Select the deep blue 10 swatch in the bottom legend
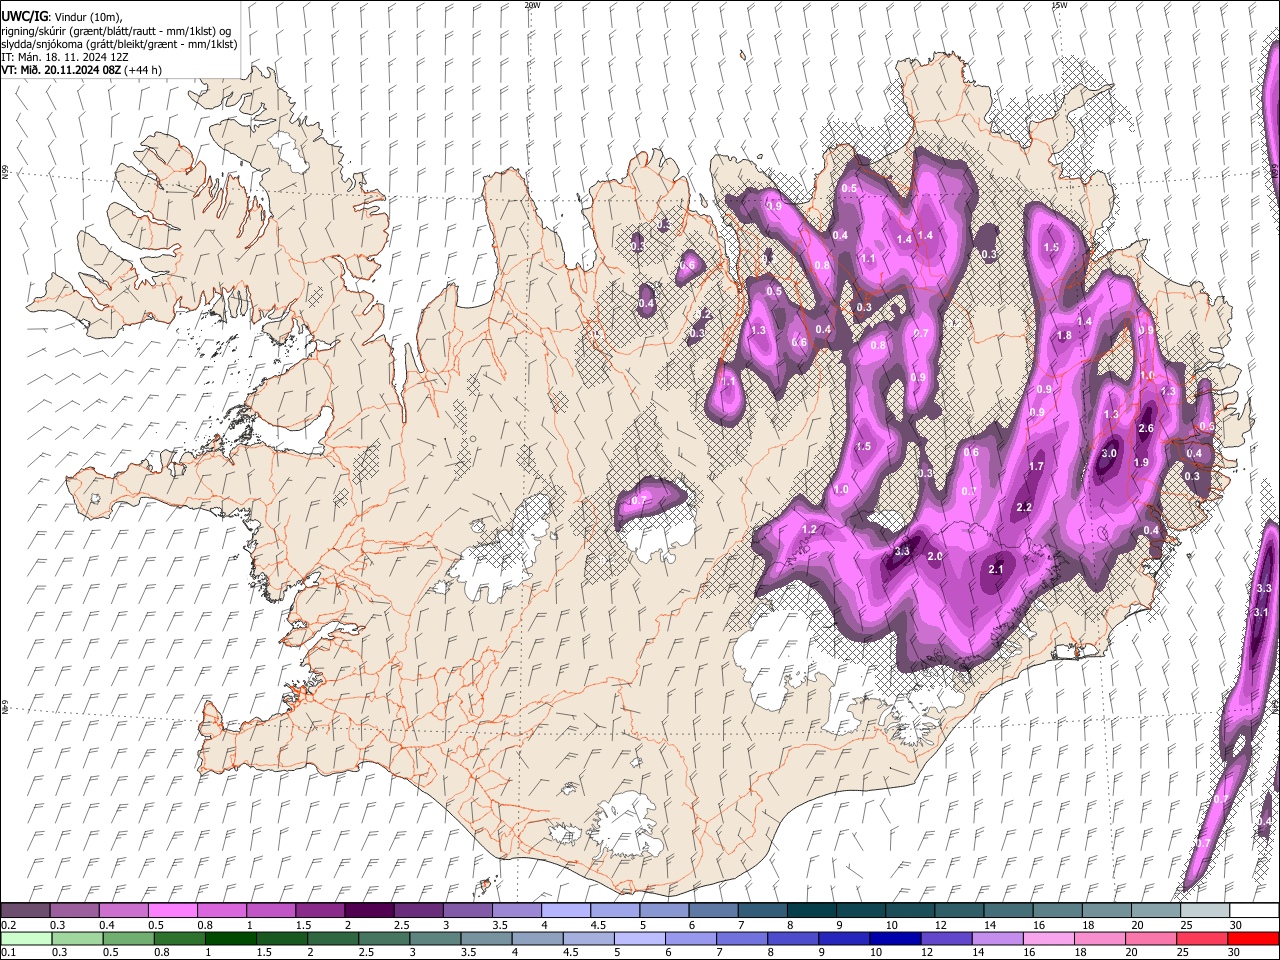Viewport: 1280px width, 960px height. tap(895, 938)
